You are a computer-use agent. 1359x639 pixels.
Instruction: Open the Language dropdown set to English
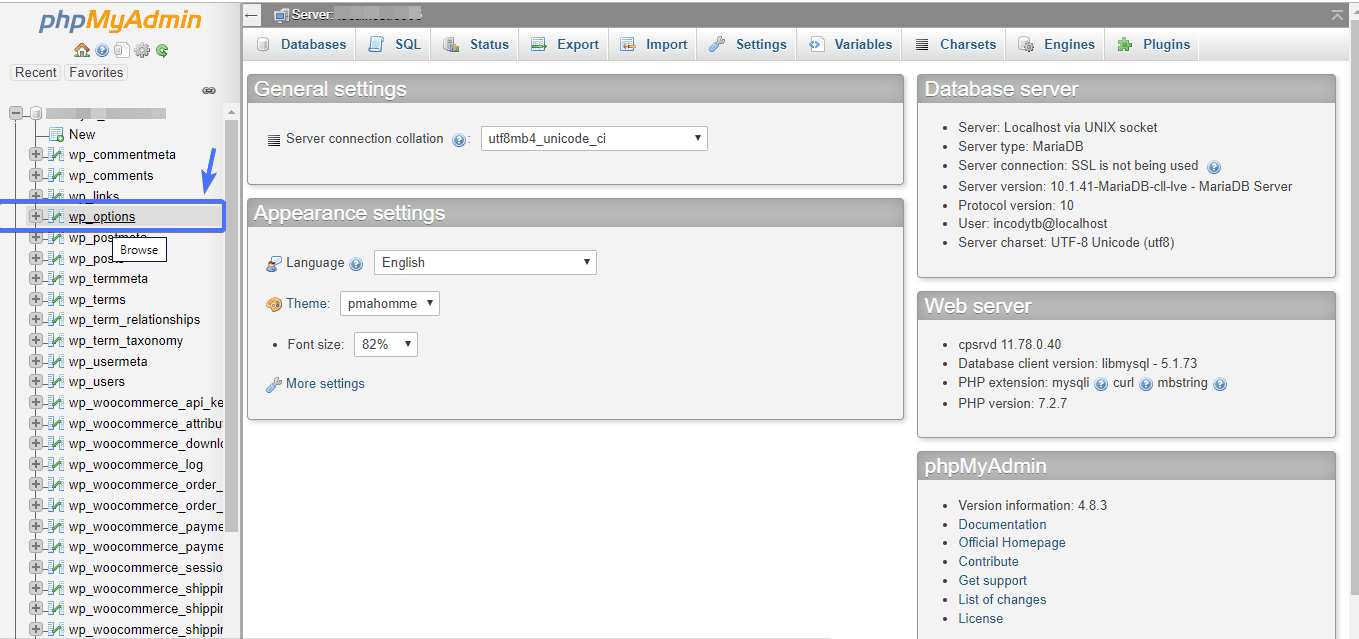tap(485, 263)
